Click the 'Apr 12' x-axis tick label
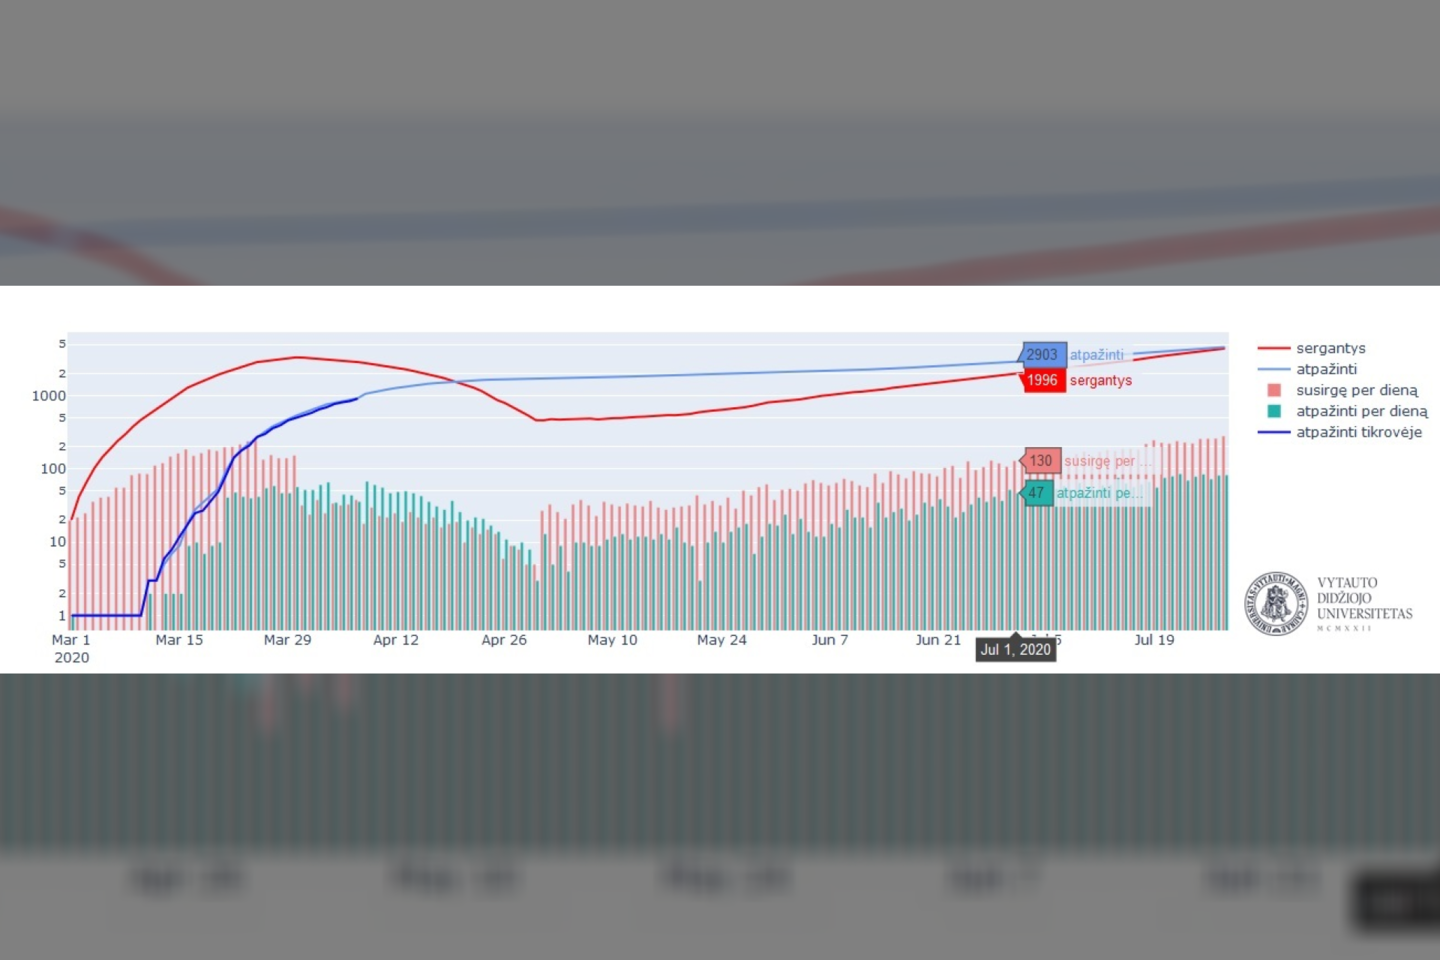The width and height of the screenshot is (1440, 960). point(396,640)
